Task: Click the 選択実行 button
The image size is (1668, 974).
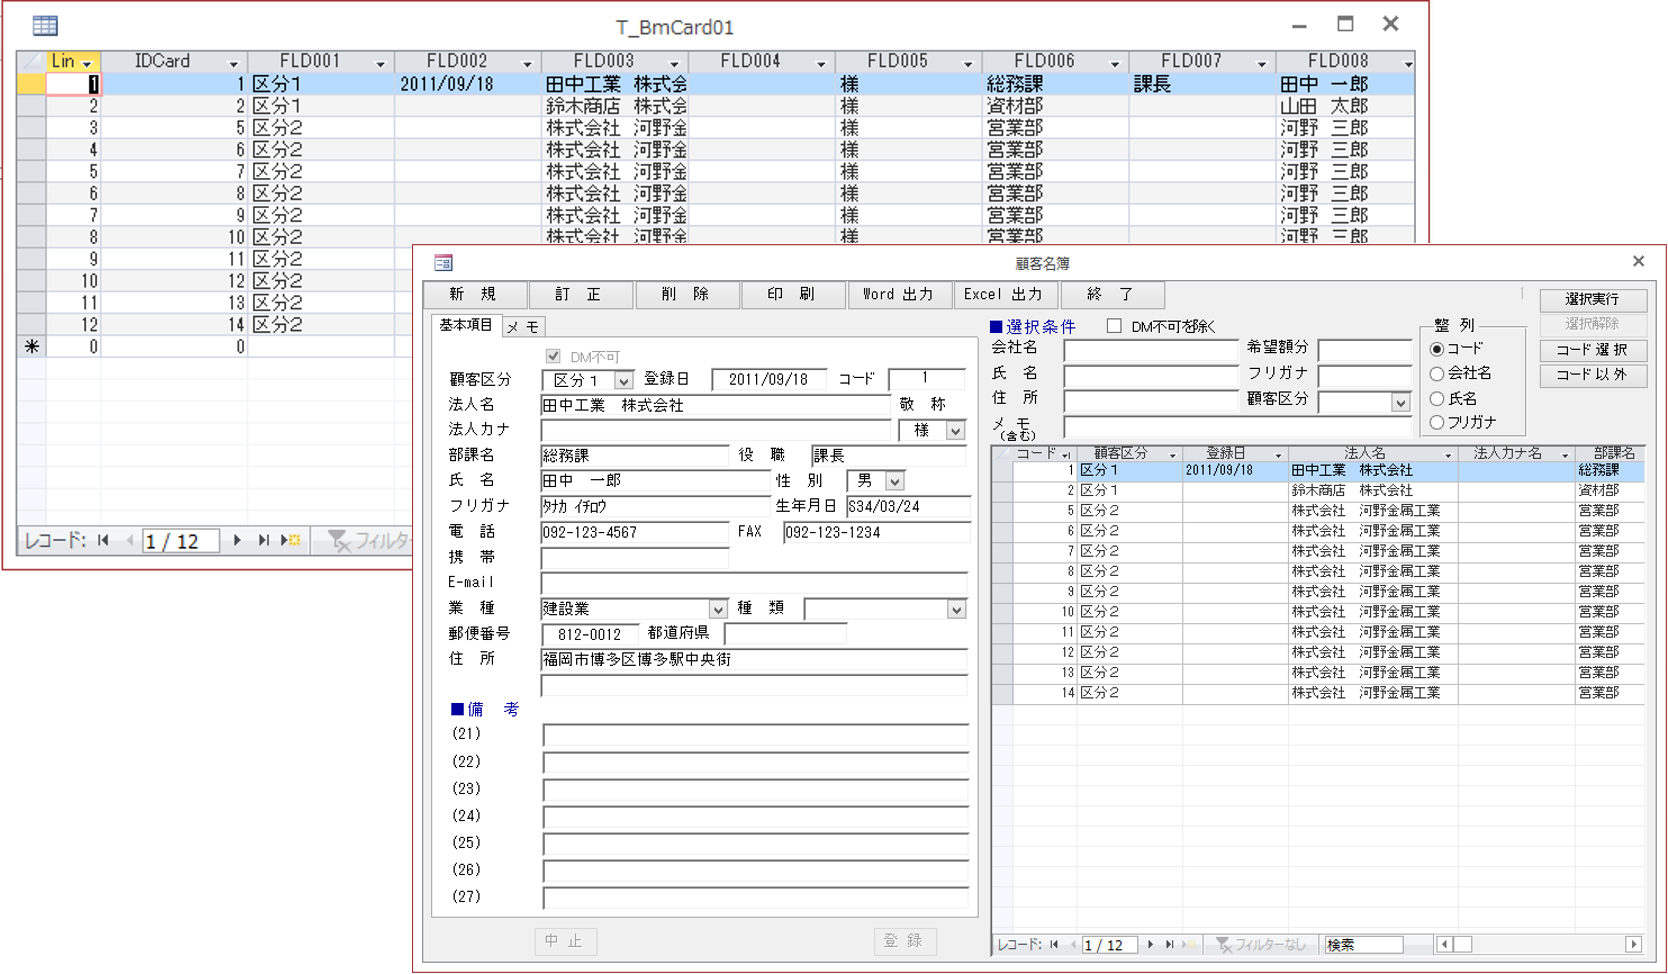Action: 1592,299
